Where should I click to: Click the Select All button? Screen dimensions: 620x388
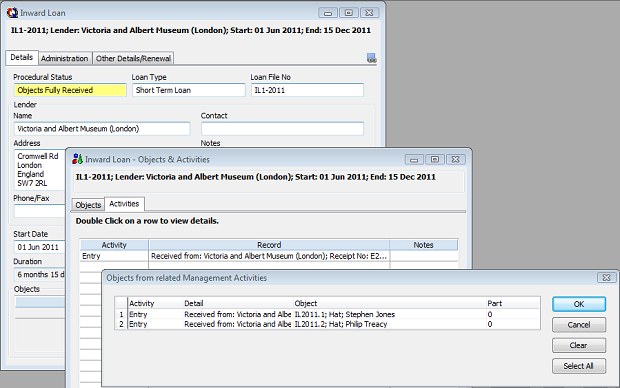click(579, 366)
